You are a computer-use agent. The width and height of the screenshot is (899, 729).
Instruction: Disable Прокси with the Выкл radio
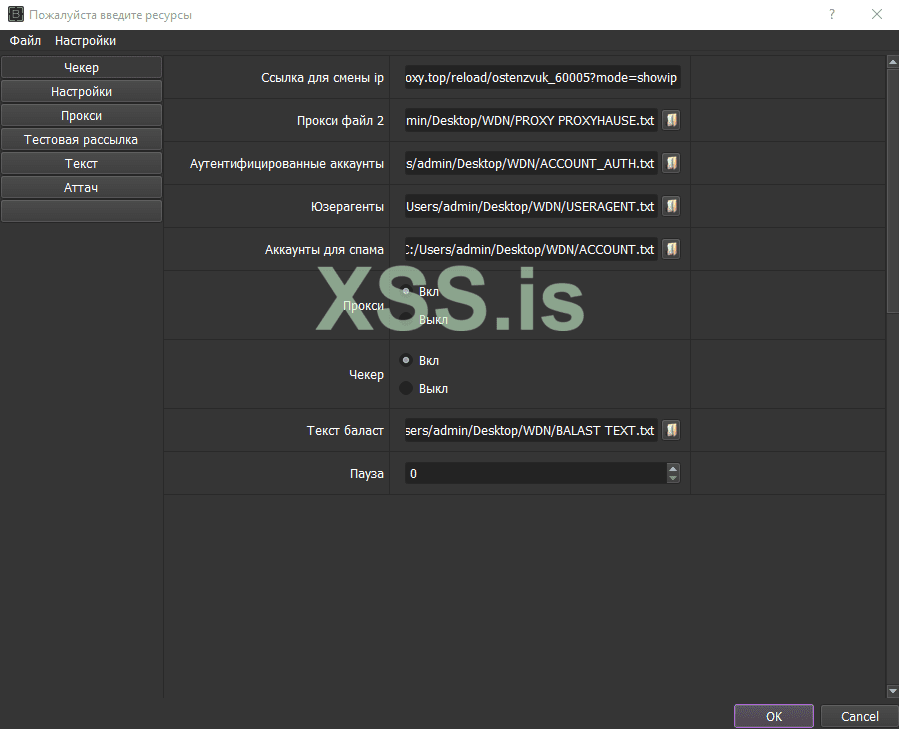(x=406, y=319)
